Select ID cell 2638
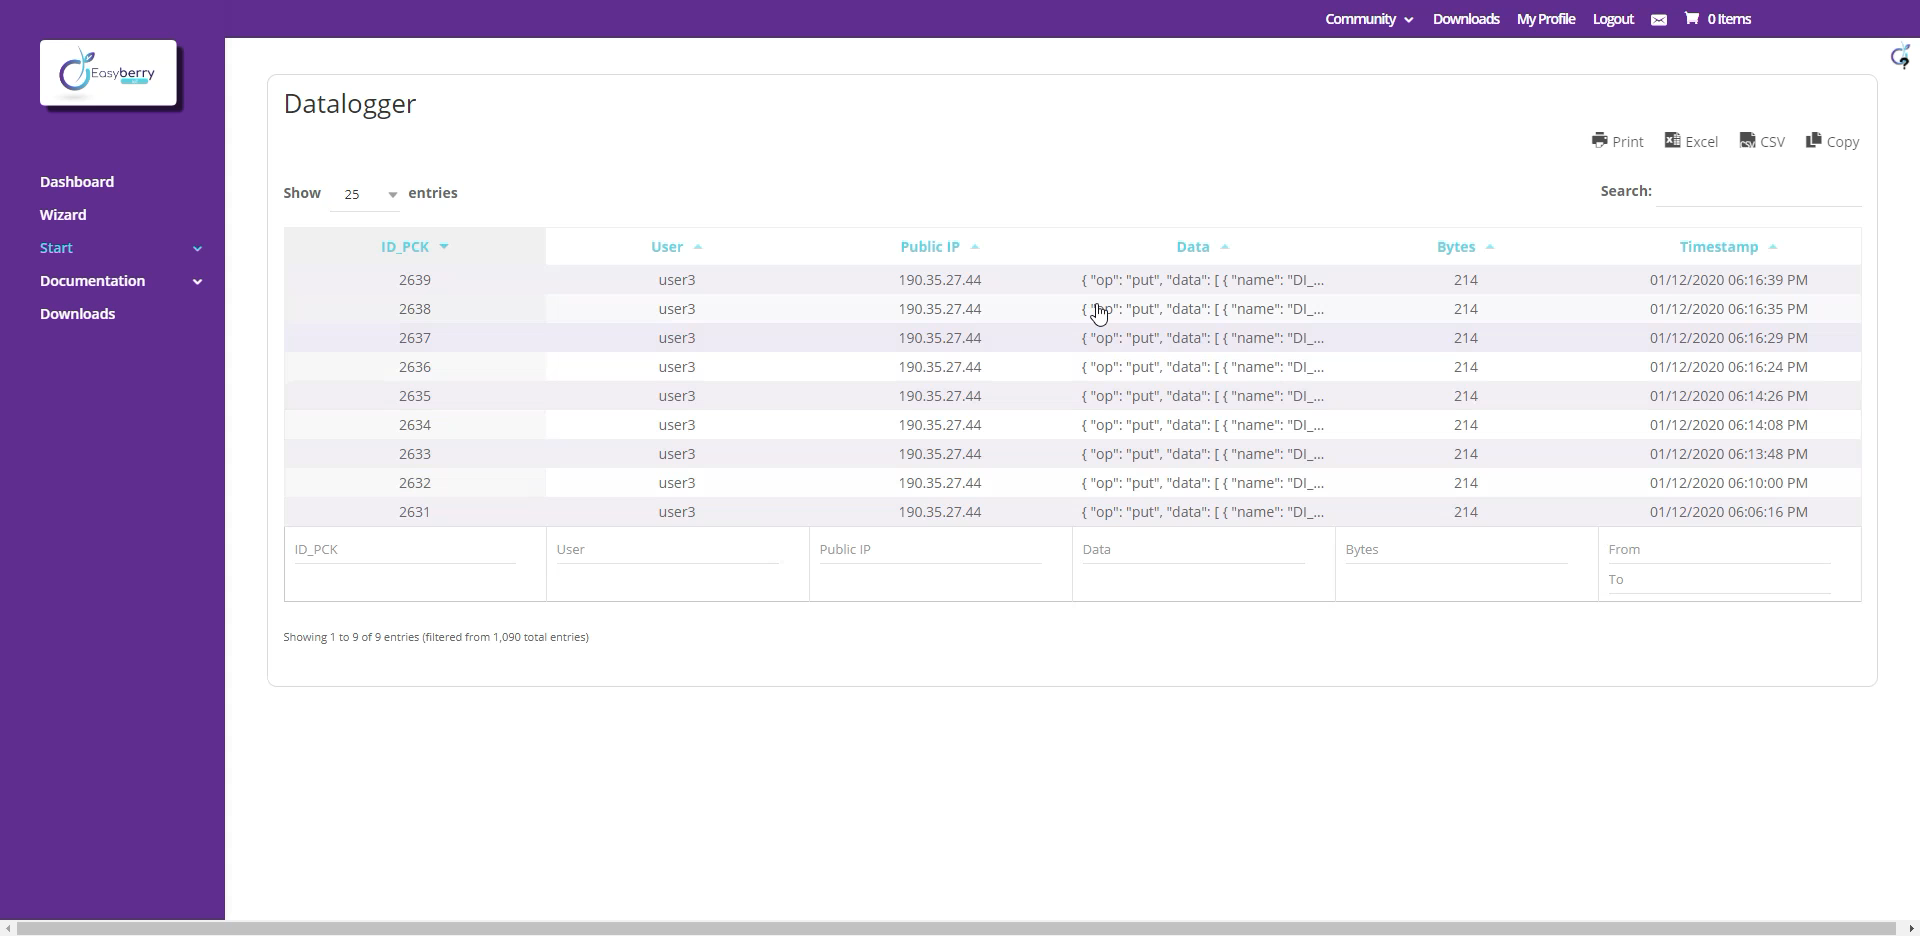This screenshot has height=936, width=1920. (415, 309)
